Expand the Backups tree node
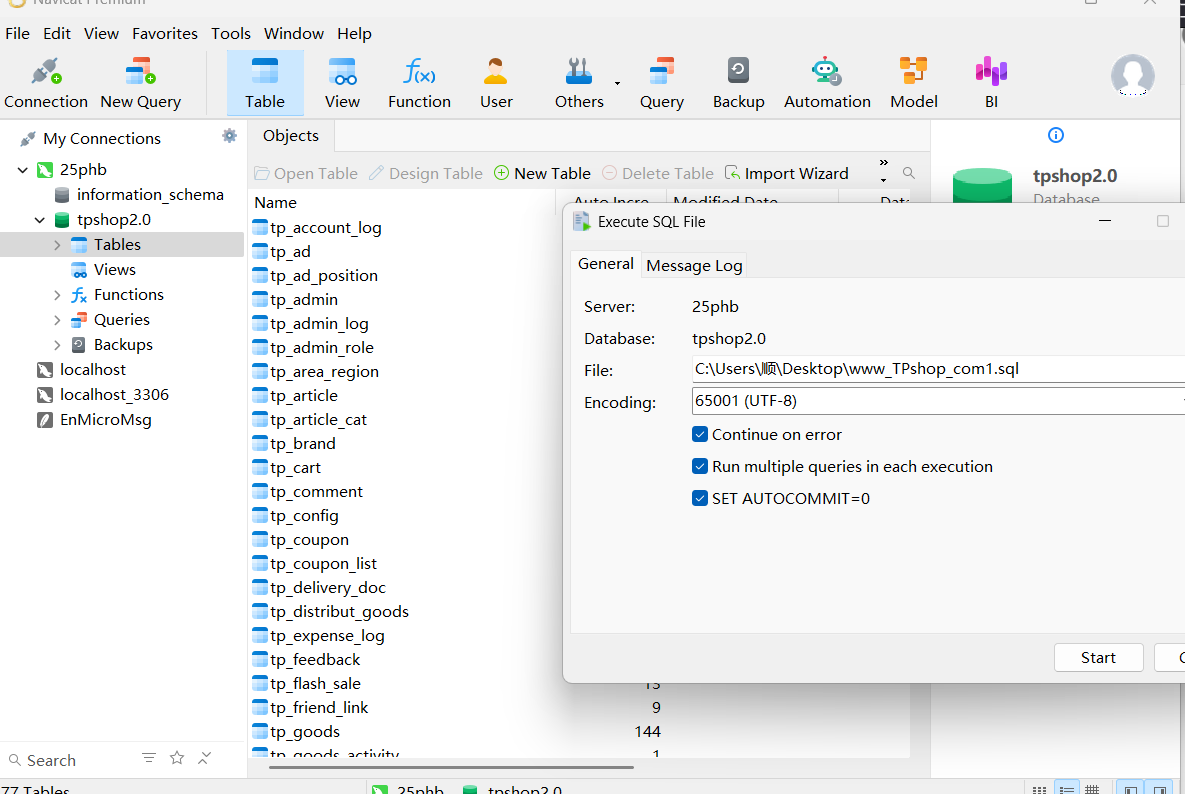 57,345
